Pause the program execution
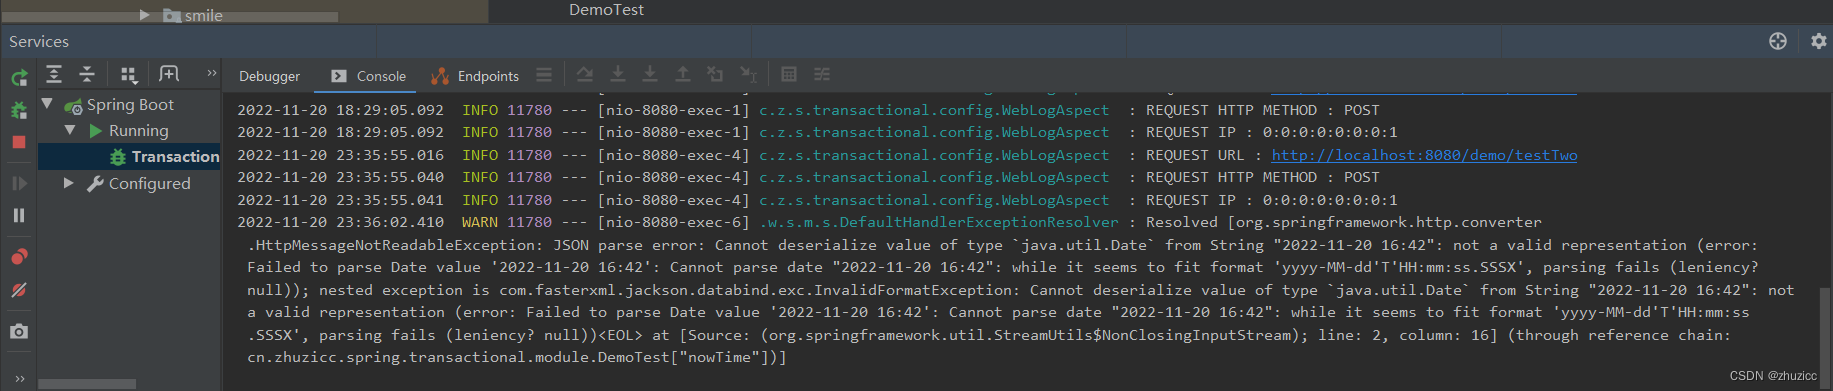 click(x=19, y=215)
